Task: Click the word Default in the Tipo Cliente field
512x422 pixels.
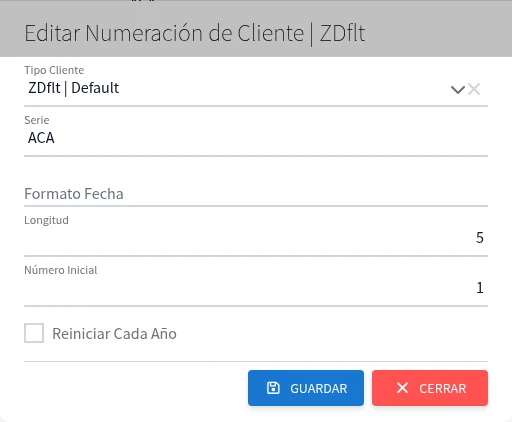Action: [95, 88]
